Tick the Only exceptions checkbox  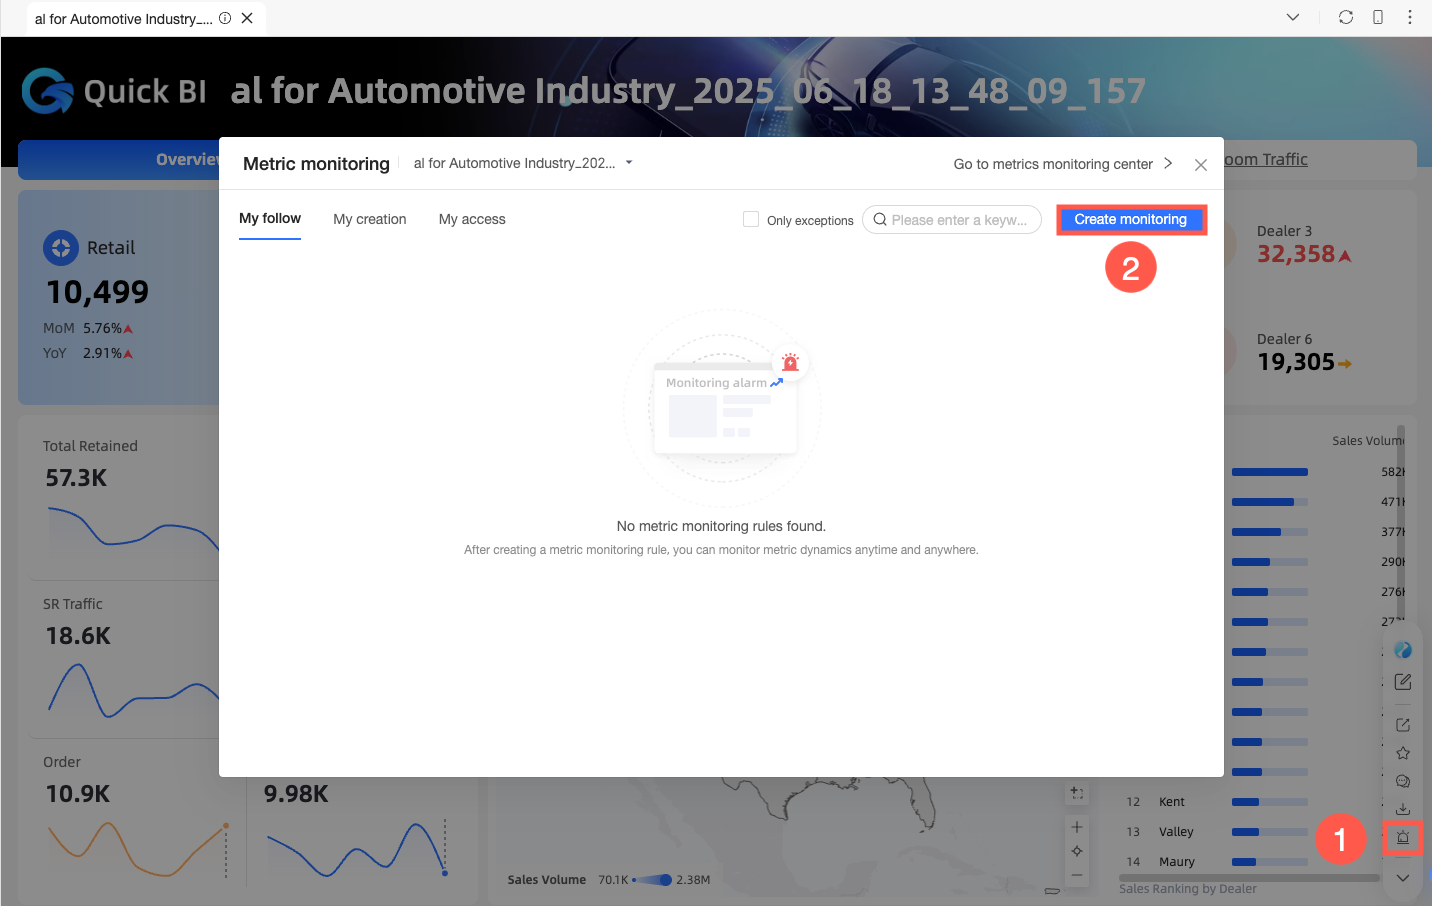coord(751,219)
